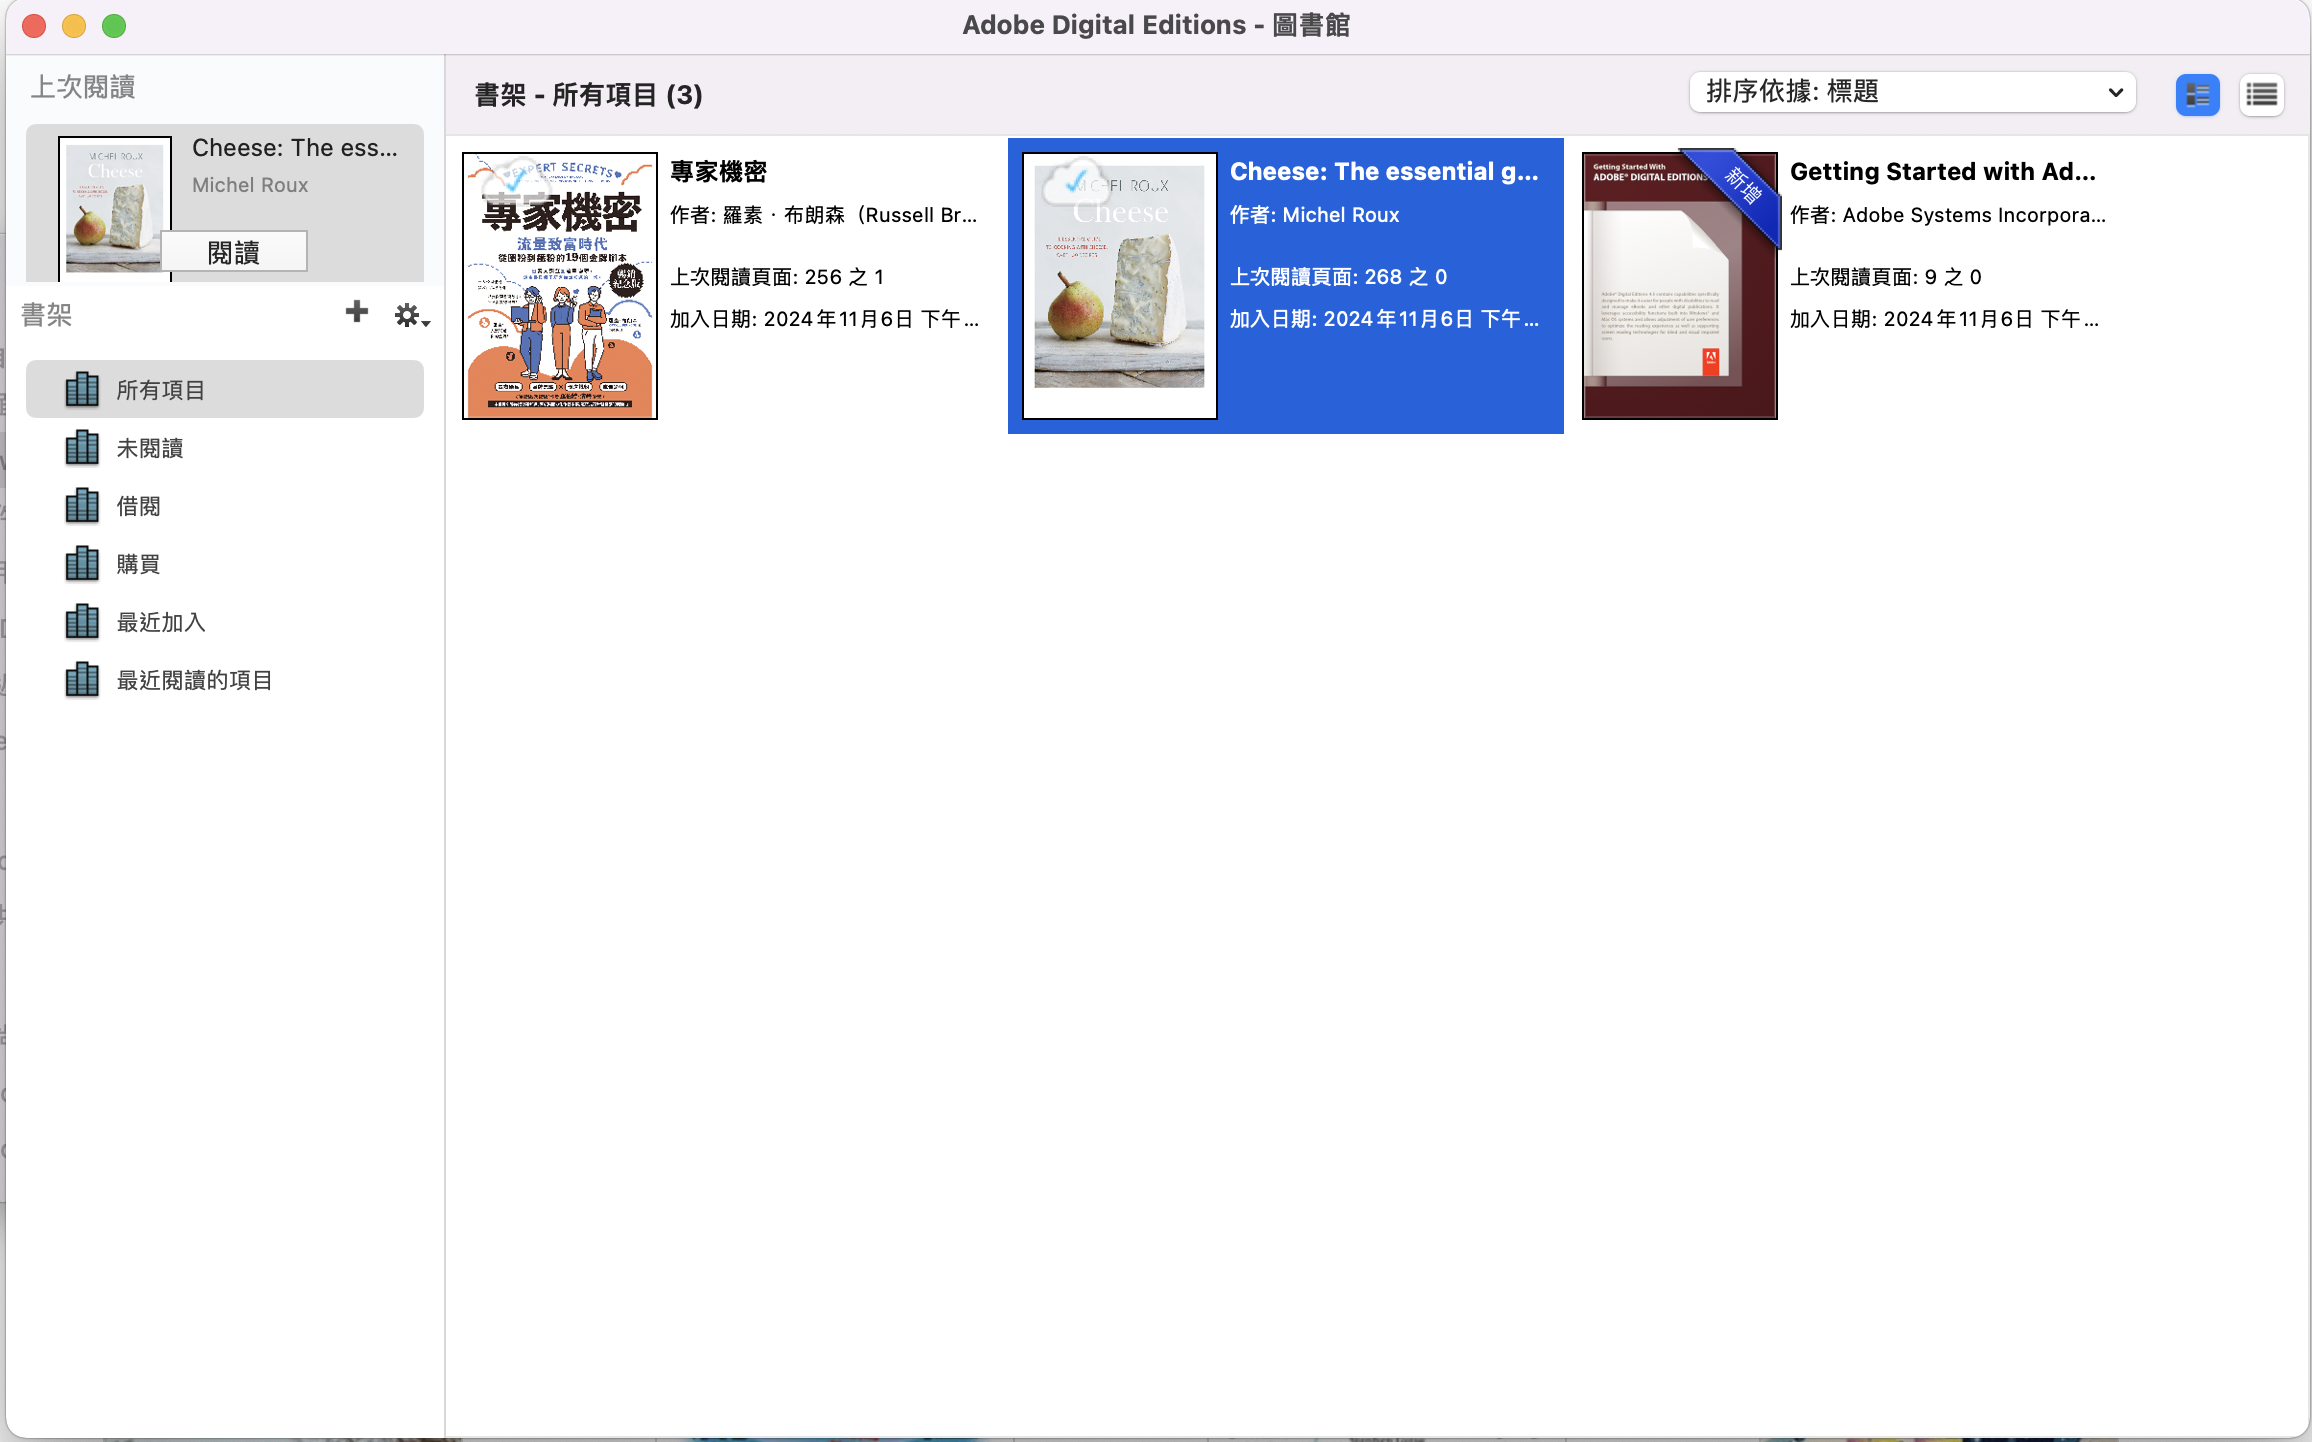Image resolution: width=2312 pixels, height=1442 pixels.
Task: Click the bookshelf icon next to 所有項目
Action: 82,389
